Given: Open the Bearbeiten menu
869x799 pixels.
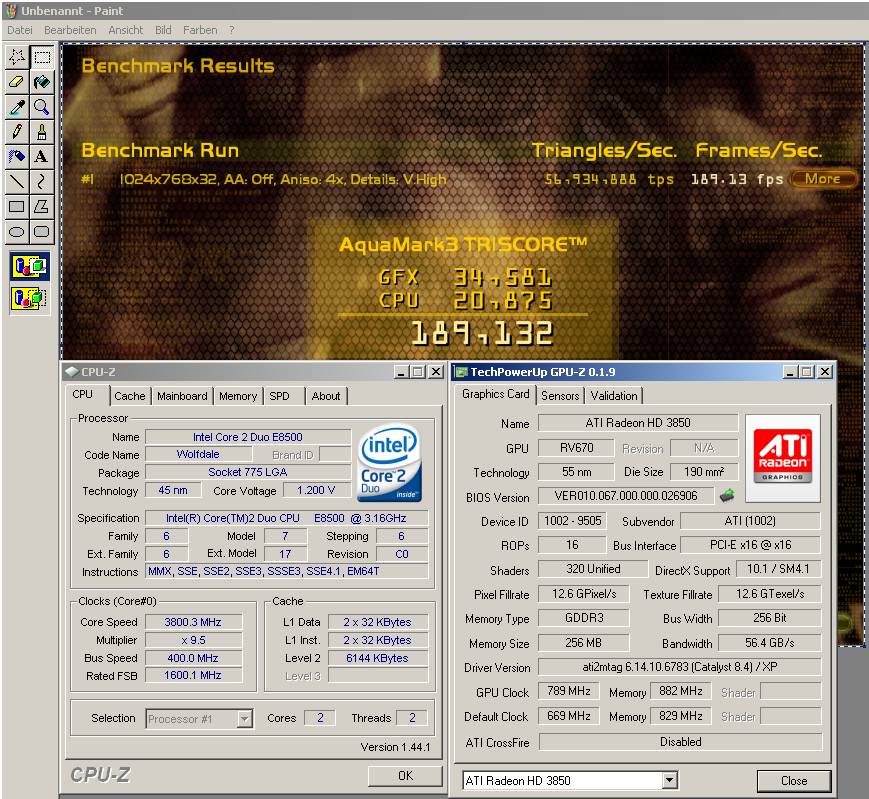Looking at the screenshot, I should (x=70, y=30).
